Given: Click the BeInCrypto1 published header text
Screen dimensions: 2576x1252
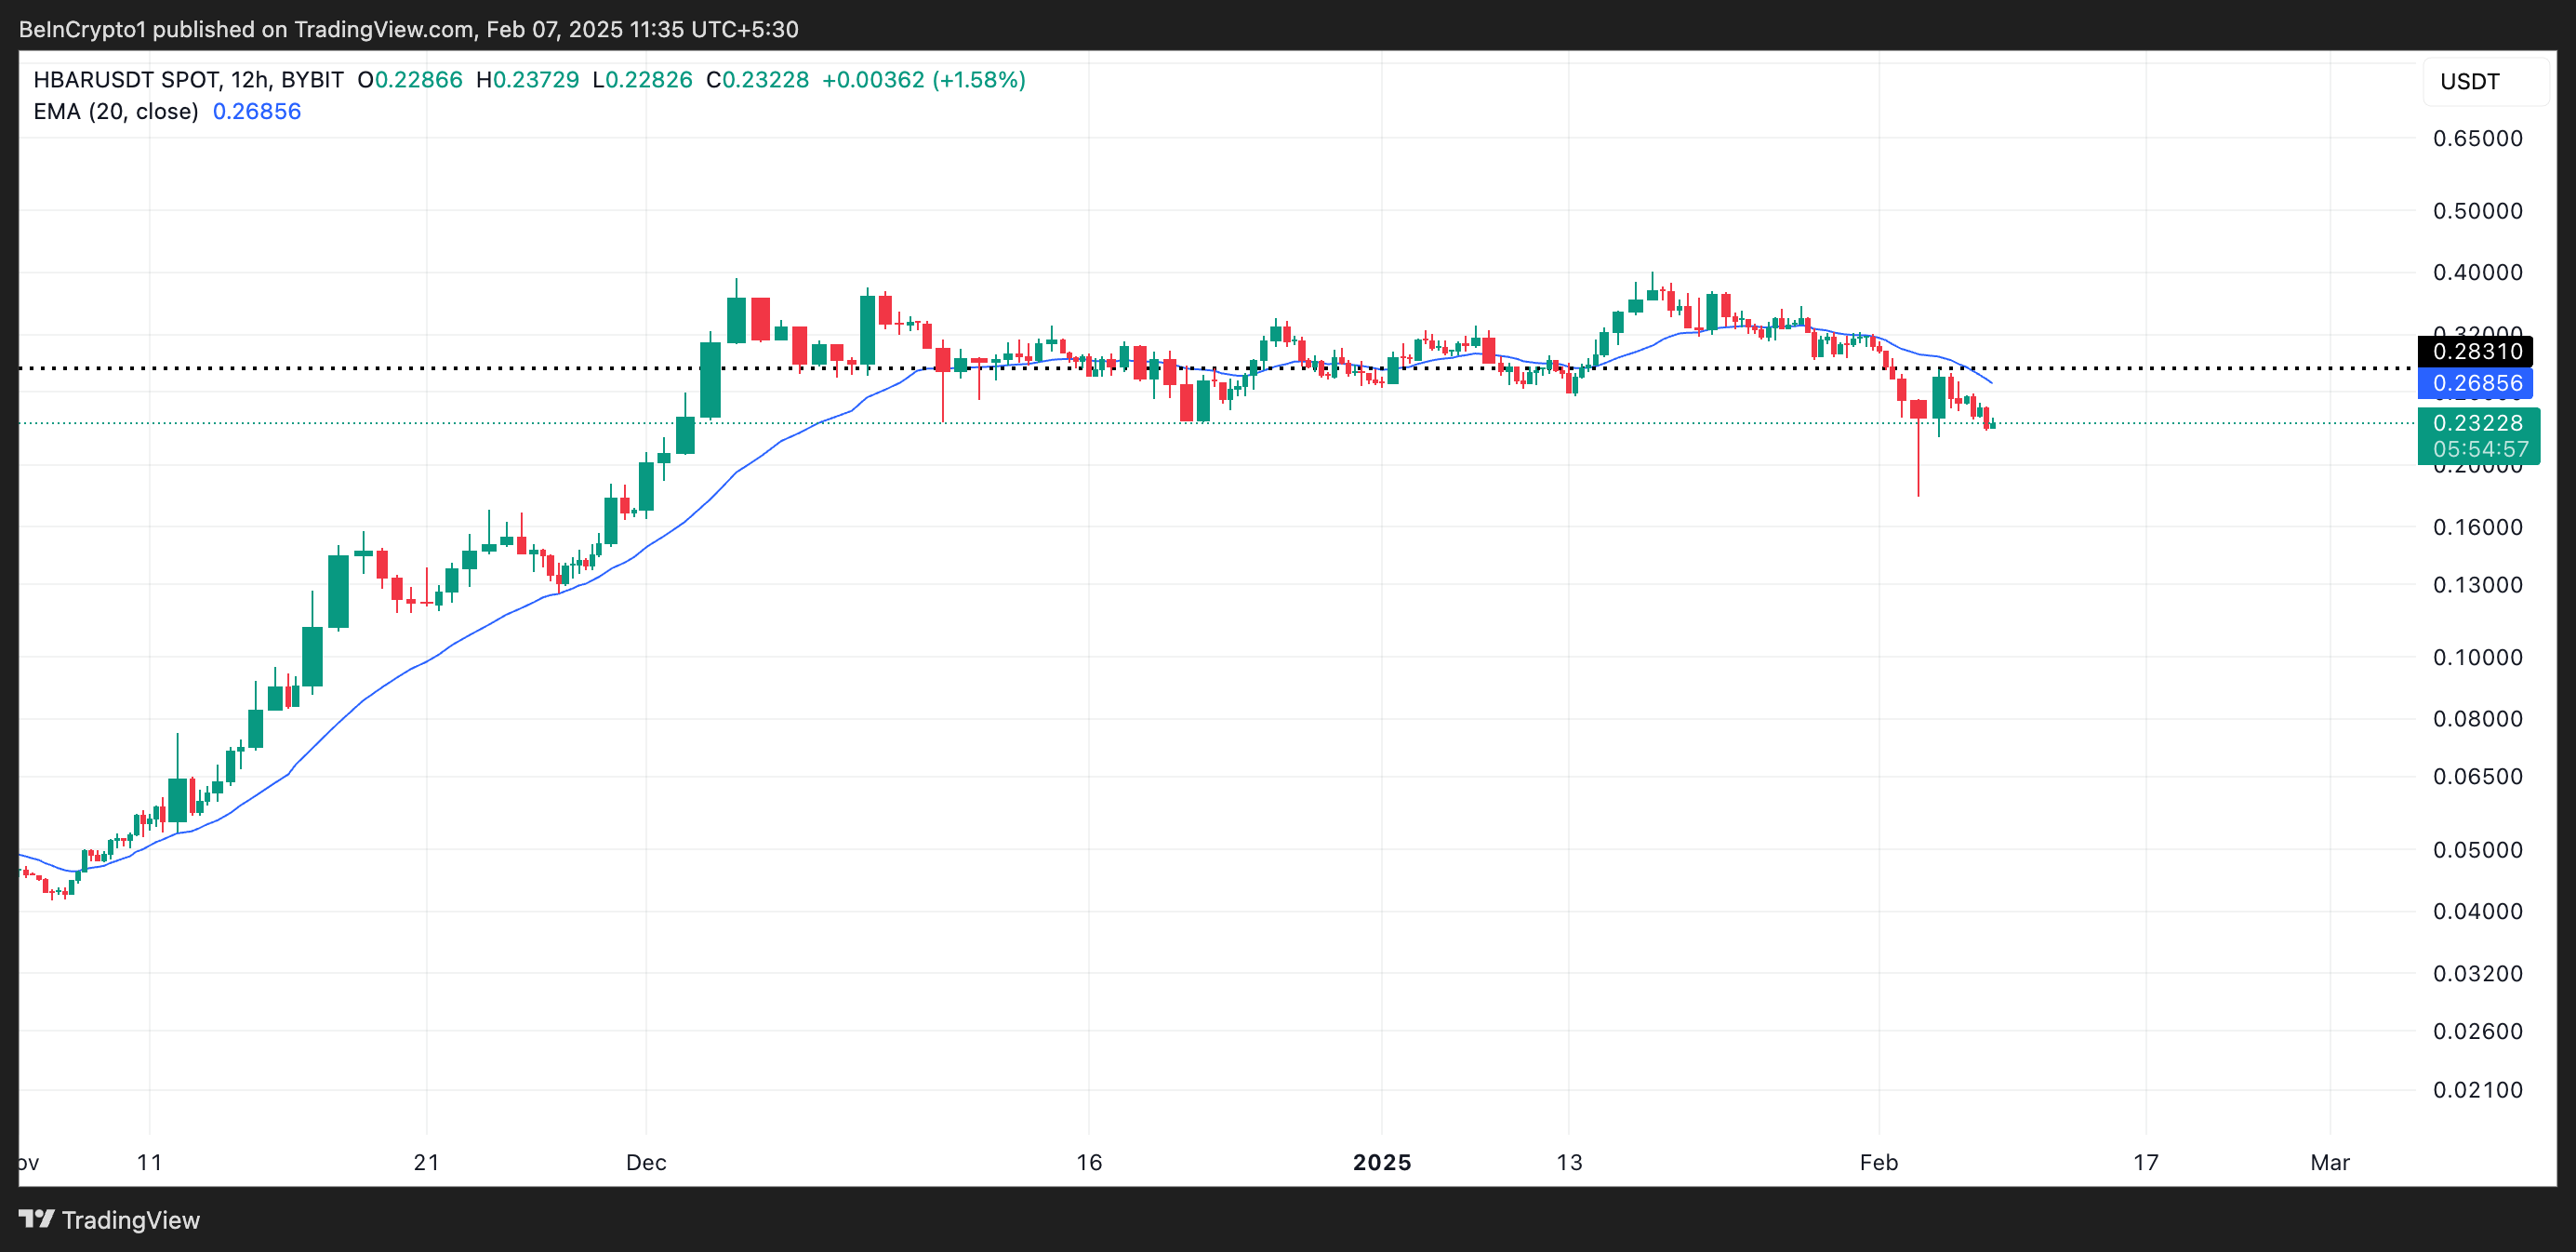Looking at the screenshot, I should click(x=408, y=29).
